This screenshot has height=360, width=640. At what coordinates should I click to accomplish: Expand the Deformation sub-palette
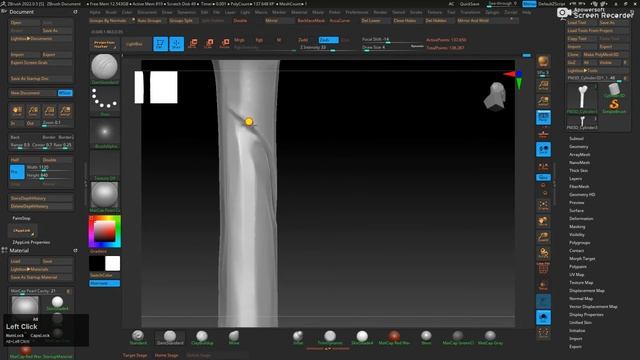click(x=581, y=219)
